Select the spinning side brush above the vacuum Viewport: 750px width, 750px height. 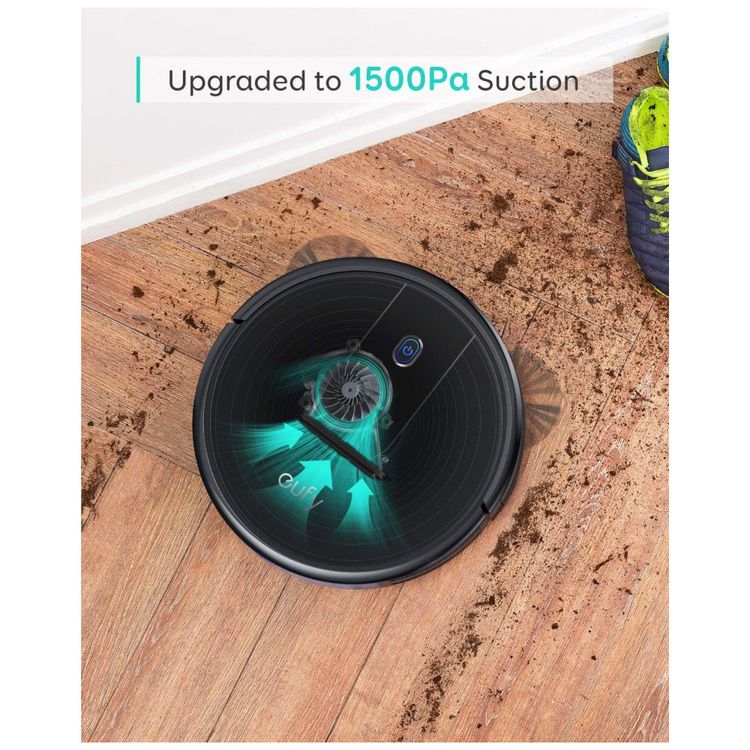coord(329,251)
